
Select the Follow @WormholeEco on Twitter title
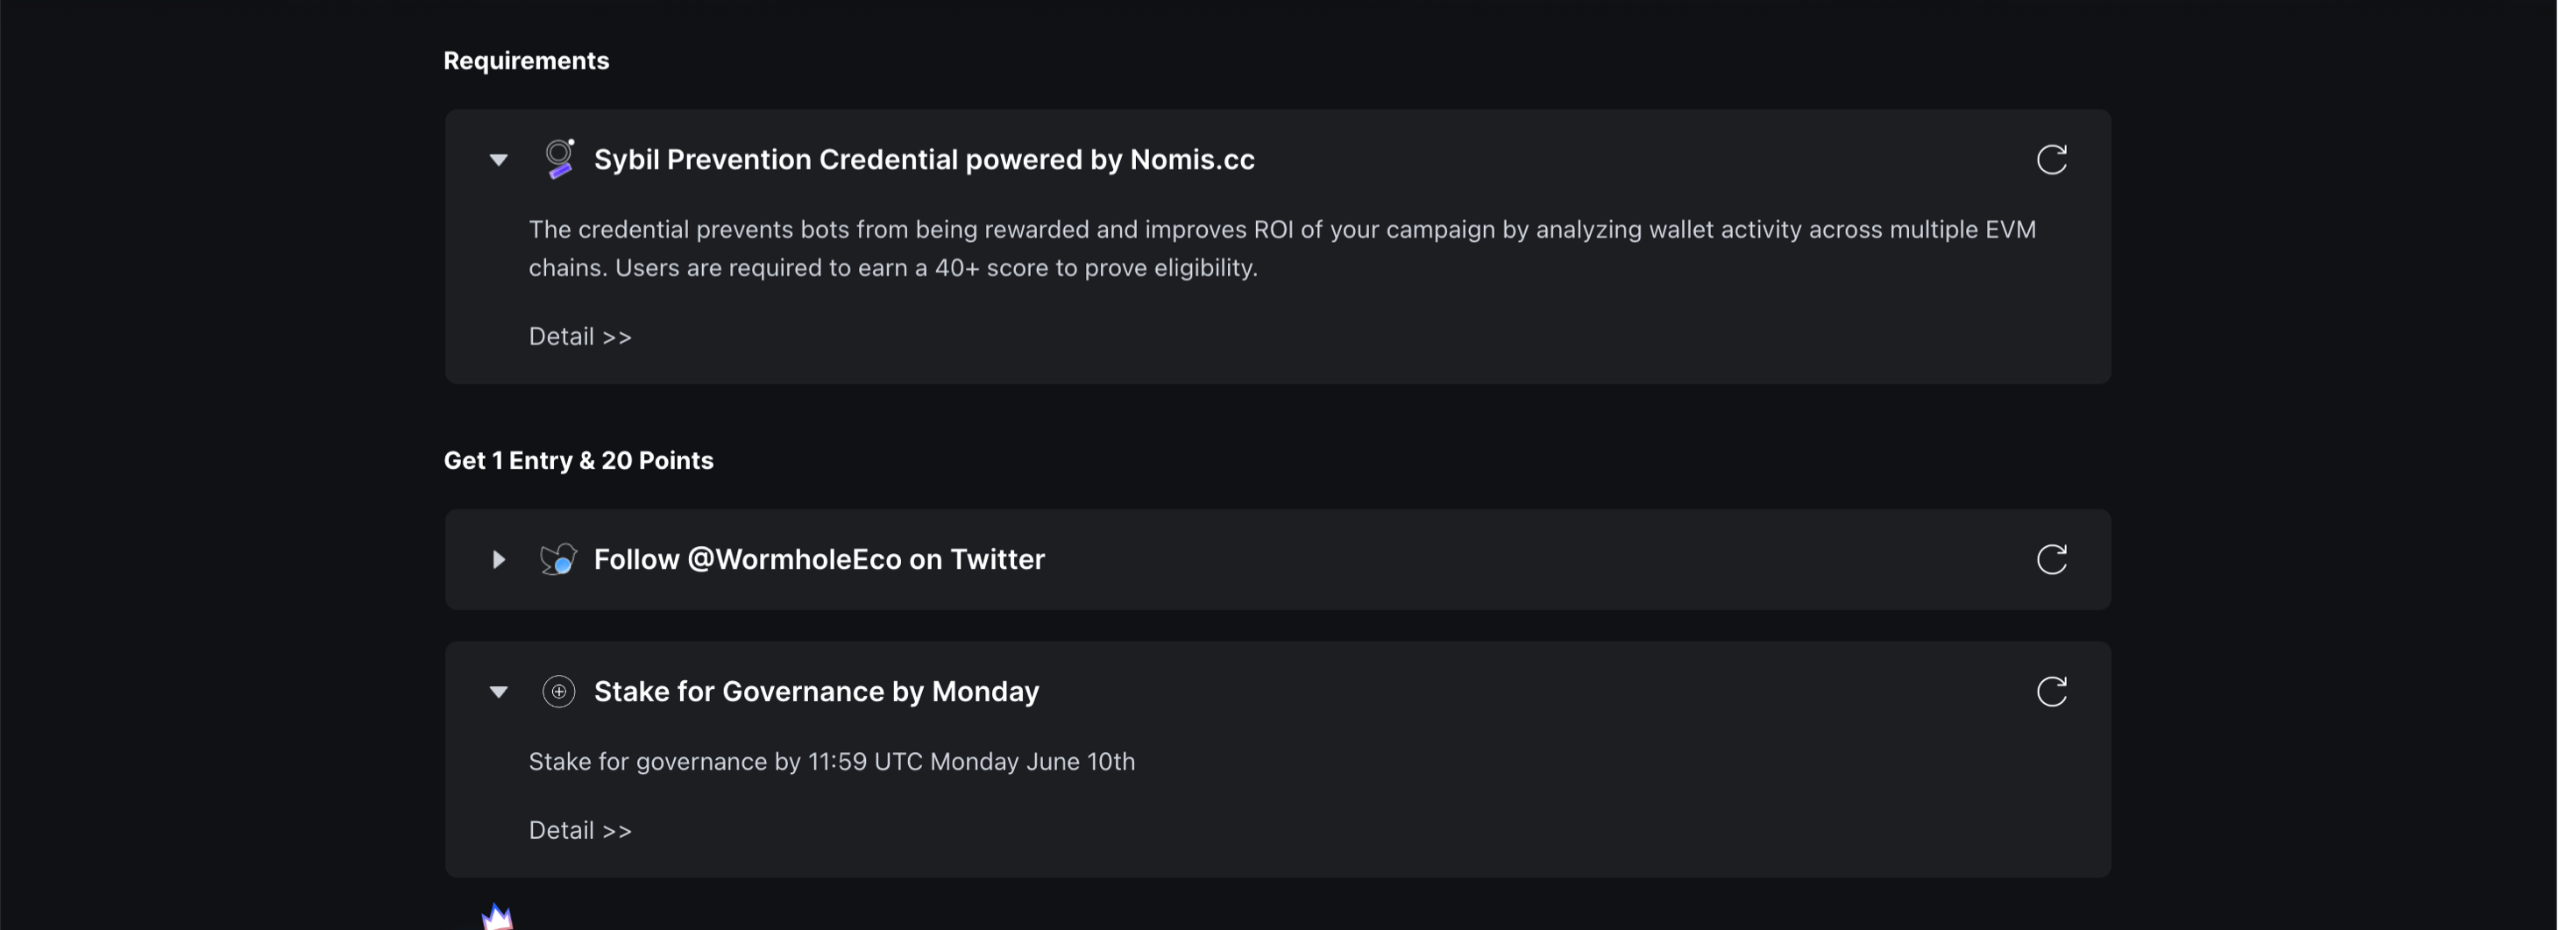[818, 559]
